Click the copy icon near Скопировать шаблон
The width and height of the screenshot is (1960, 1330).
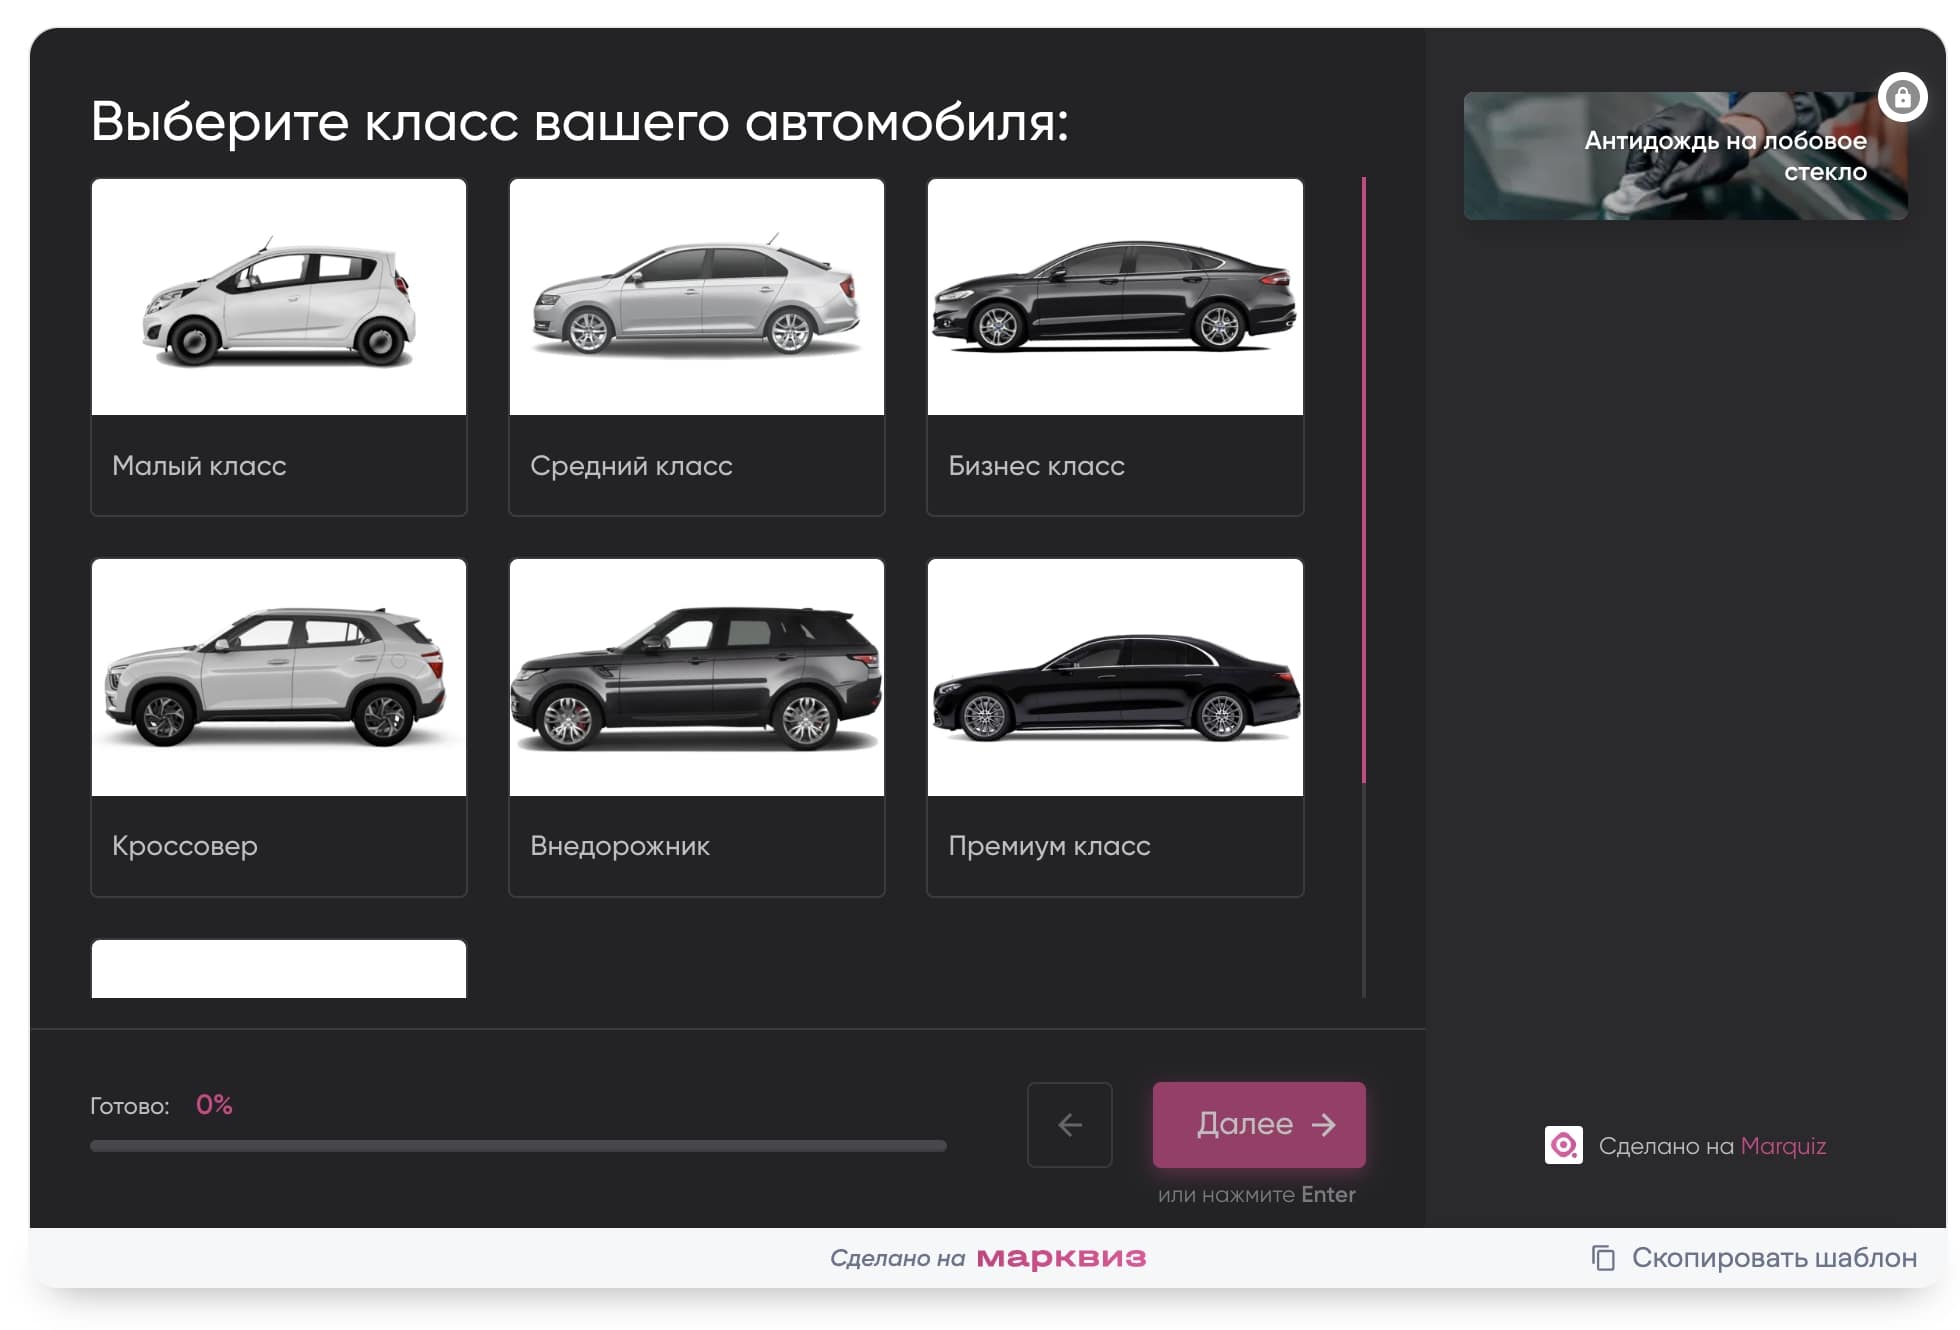pyautogui.click(x=1604, y=1257)
